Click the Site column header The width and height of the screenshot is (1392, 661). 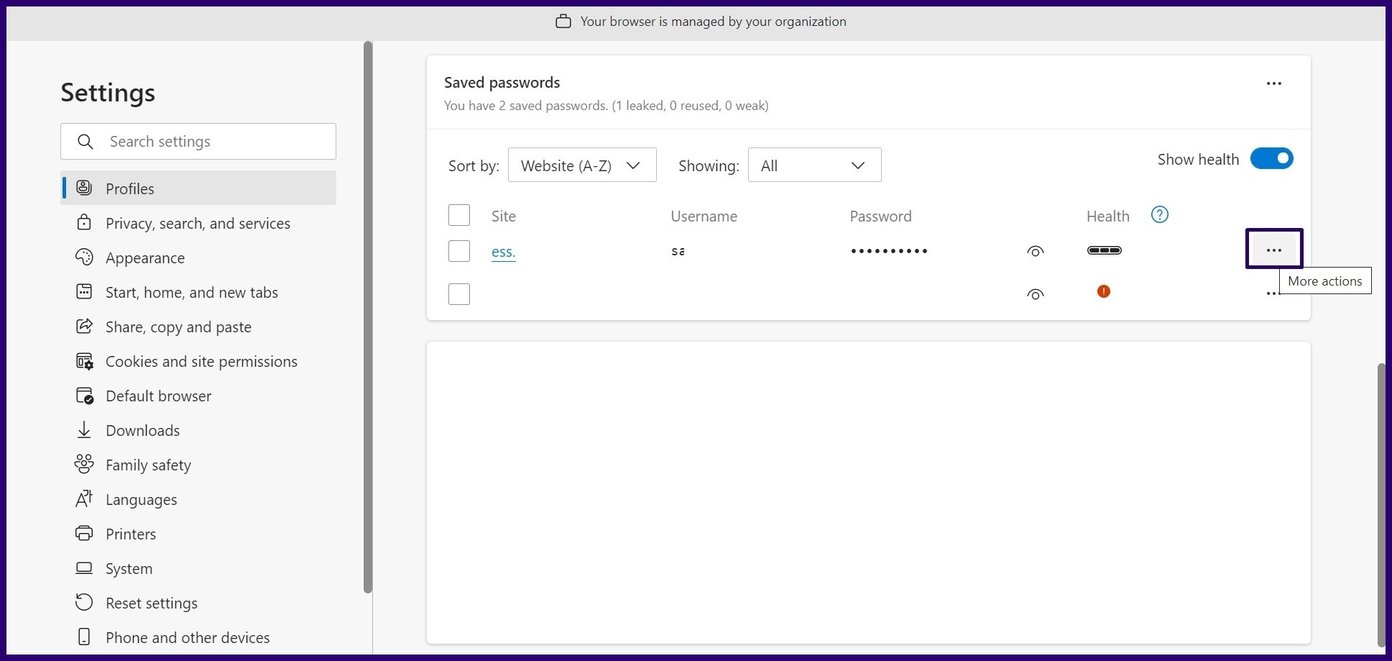[503, 216]
